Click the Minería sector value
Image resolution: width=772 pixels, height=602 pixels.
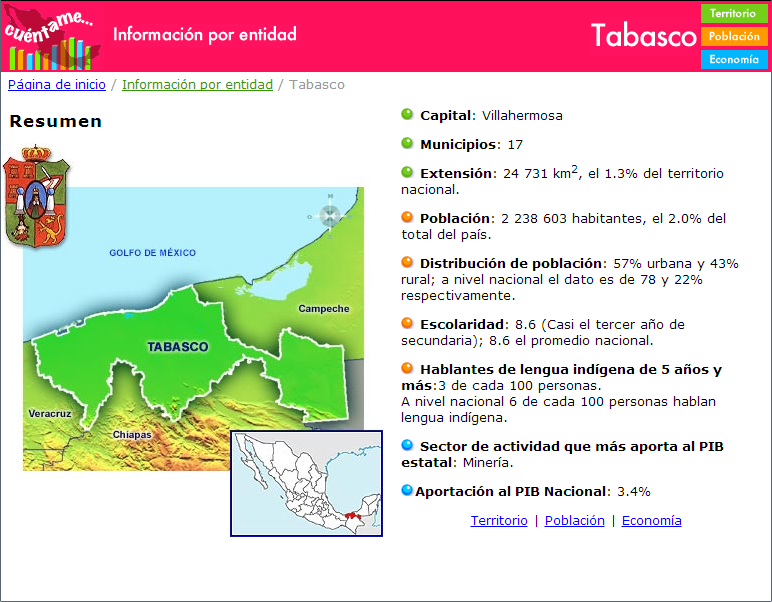[x=487, y=463]
